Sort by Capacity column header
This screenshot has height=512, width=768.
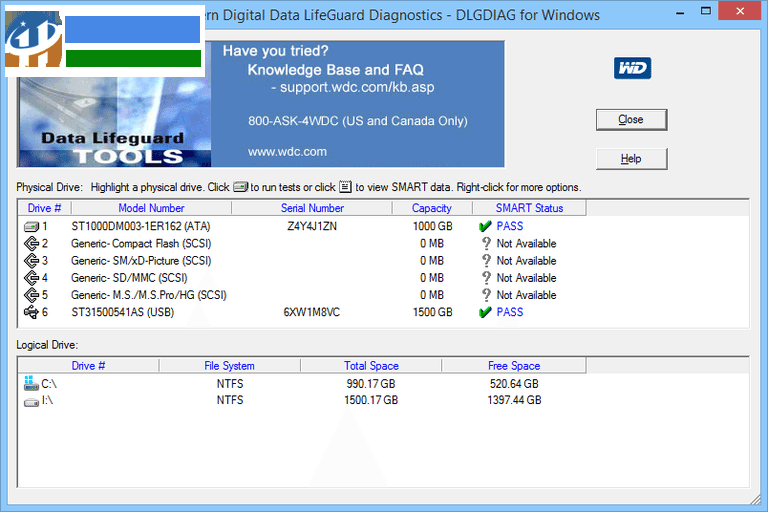(432, 208)
